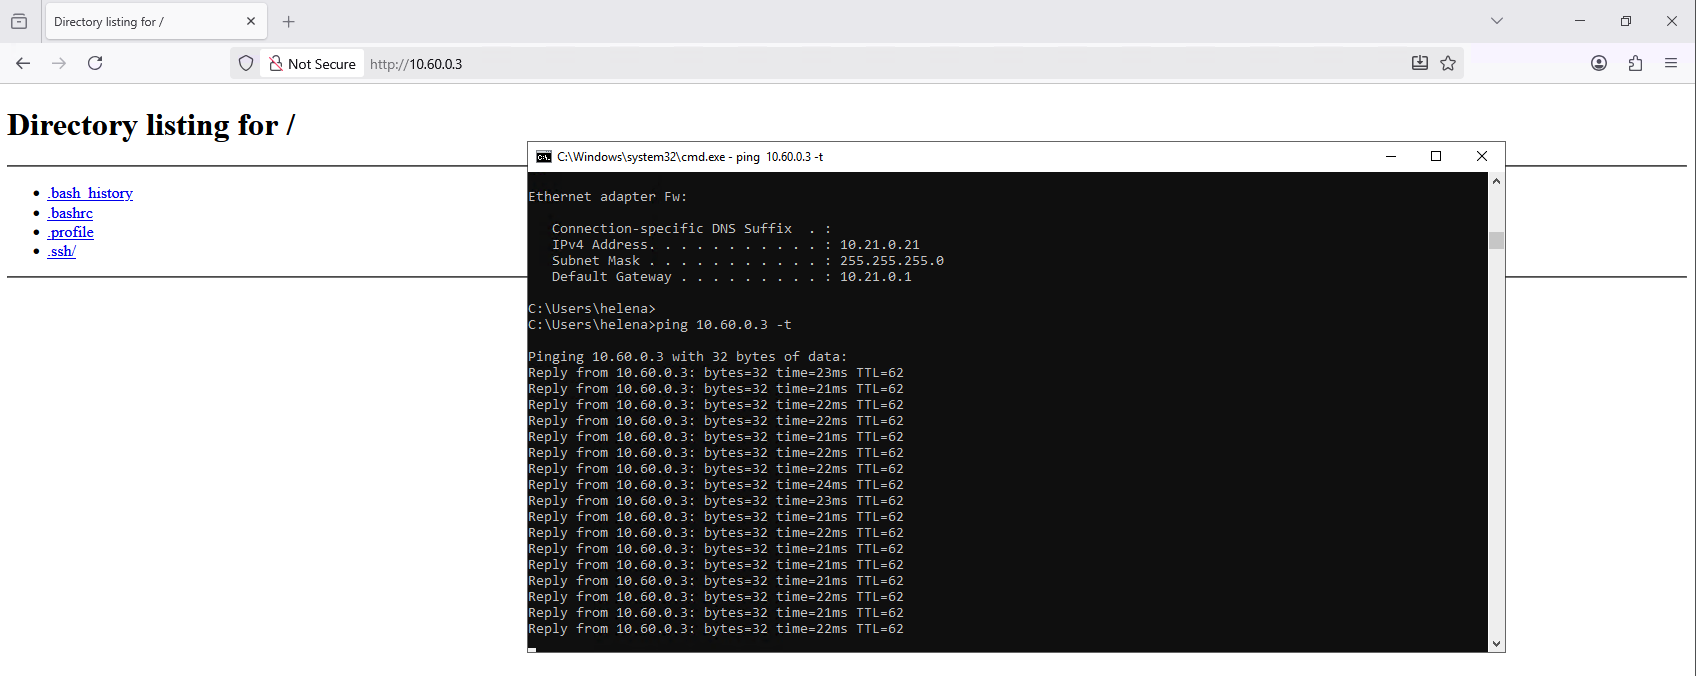
Task: Click the address bar URL field
Action: pos(800,64)
